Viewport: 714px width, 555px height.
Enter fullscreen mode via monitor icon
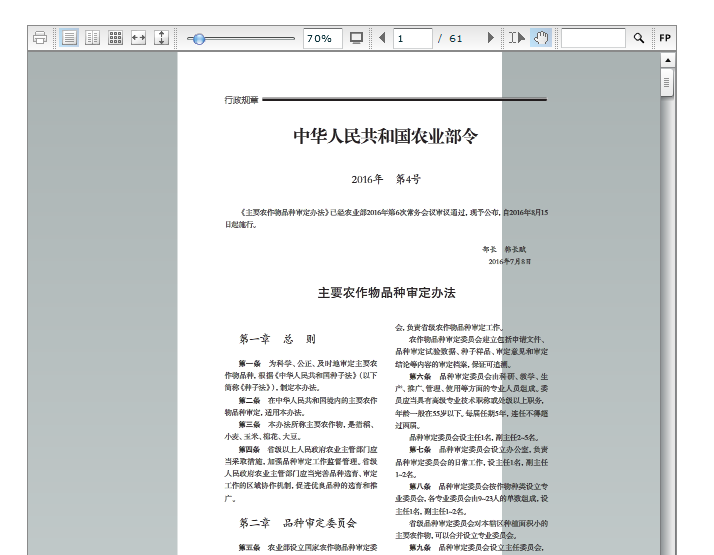tap(356, 38)
